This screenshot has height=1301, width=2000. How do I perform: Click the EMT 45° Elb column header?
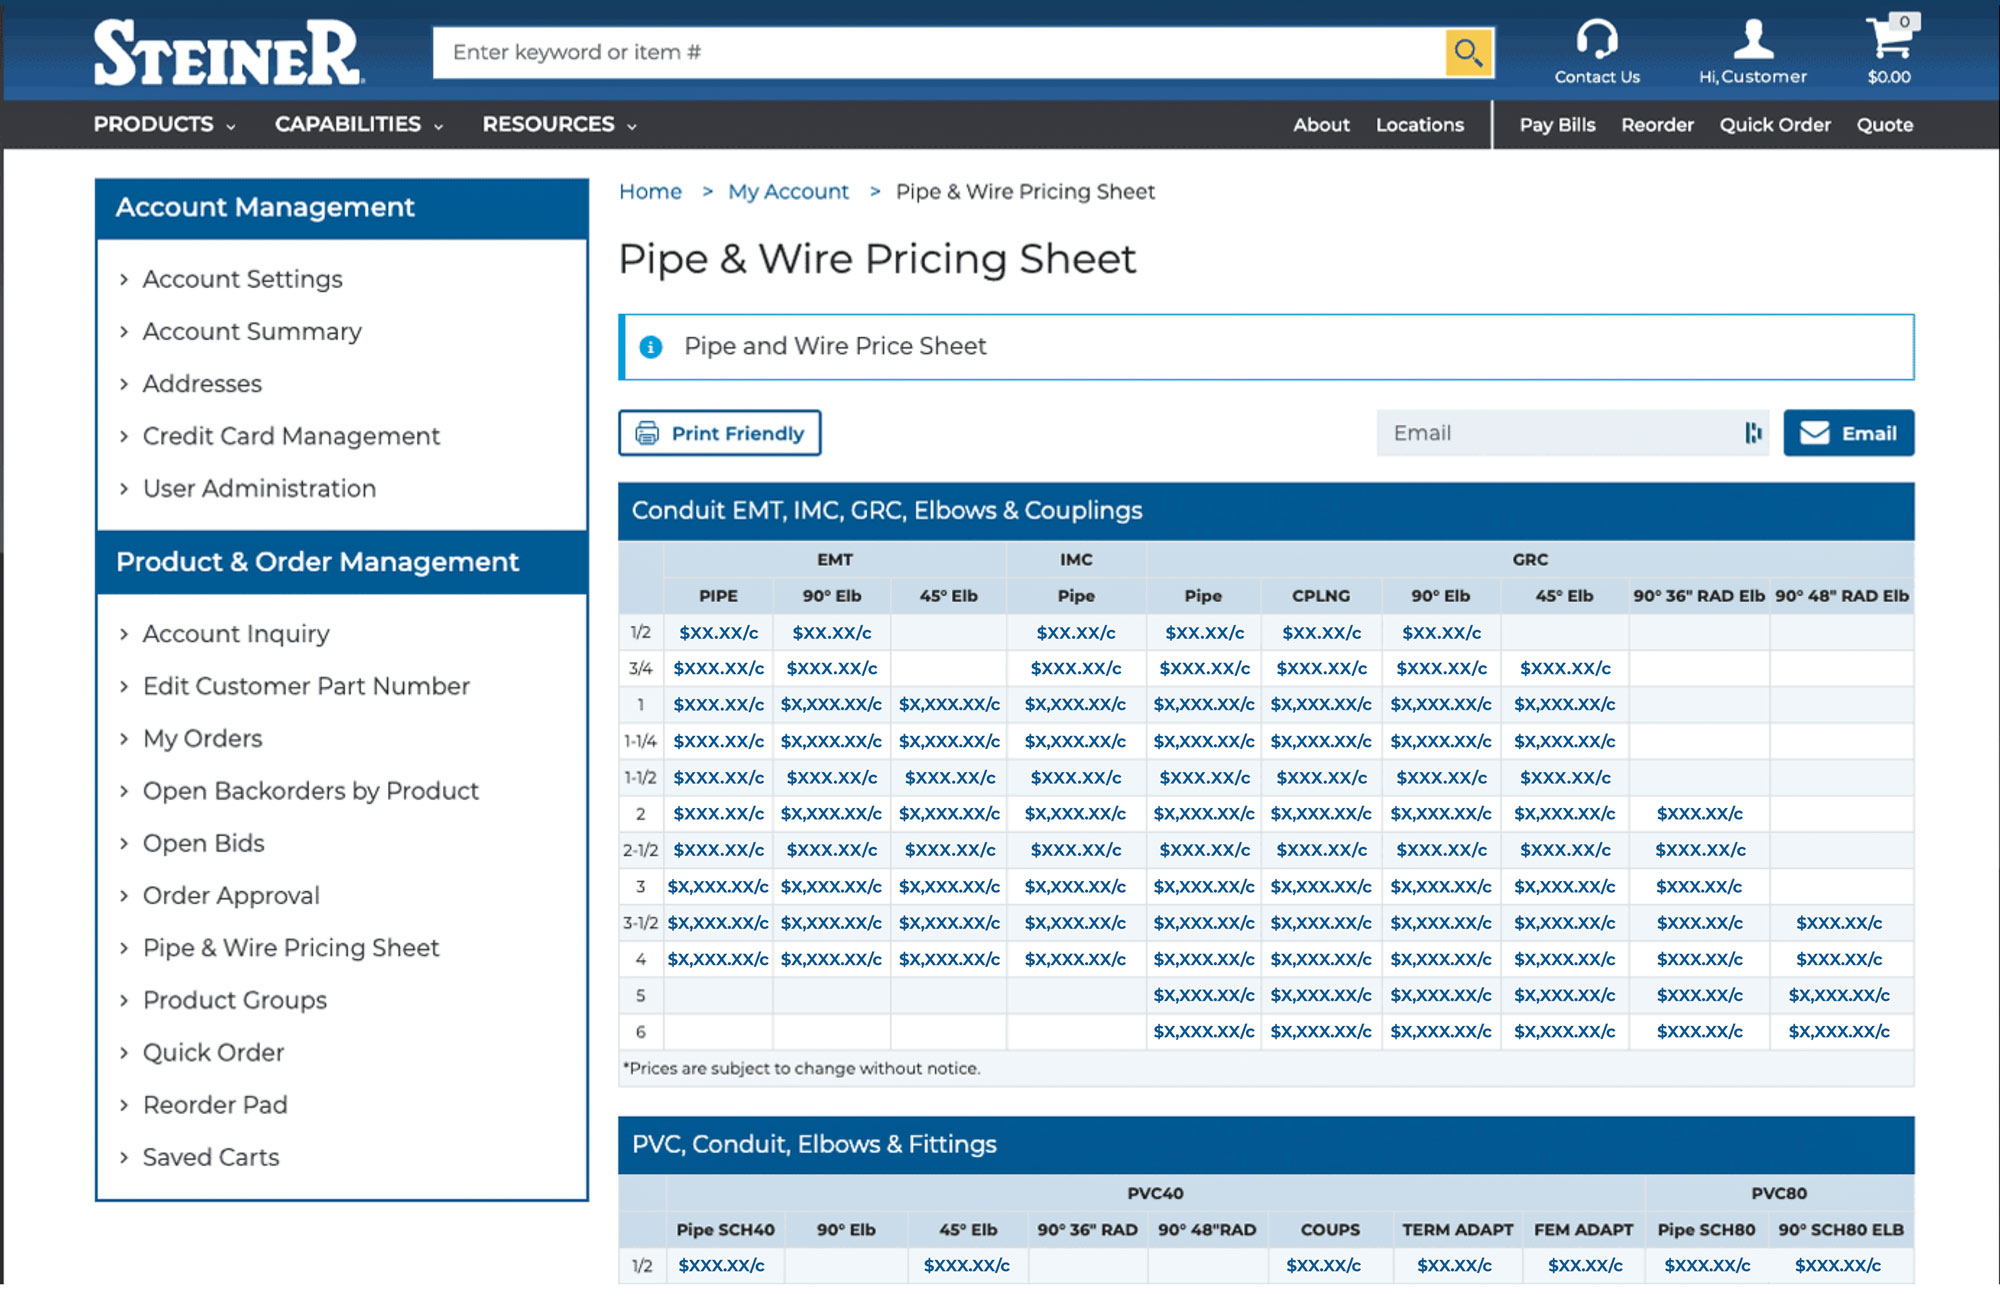[948, 596]
